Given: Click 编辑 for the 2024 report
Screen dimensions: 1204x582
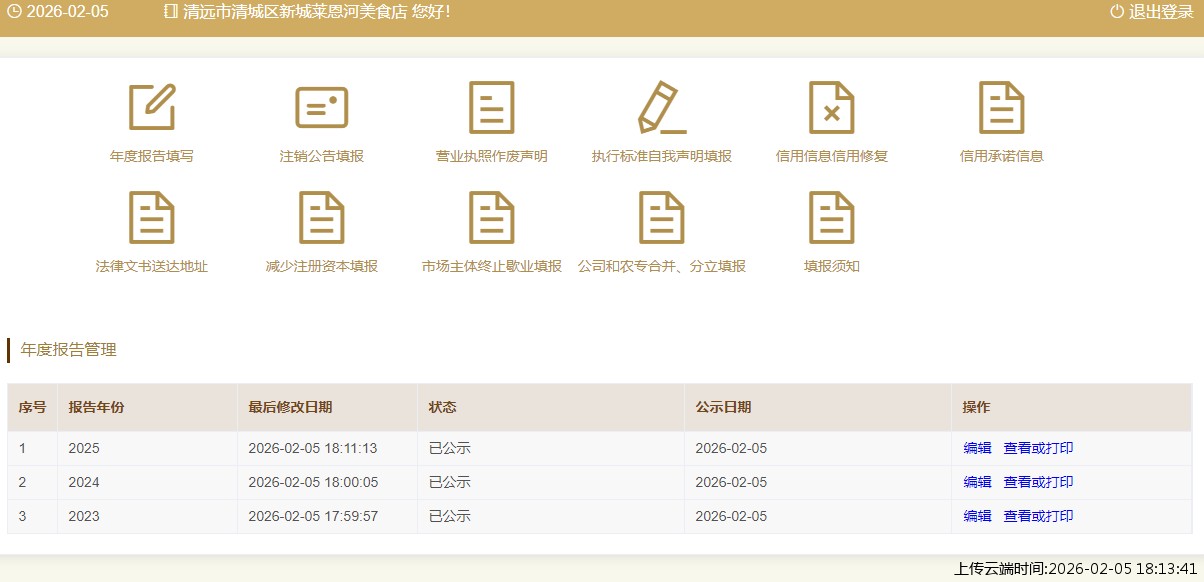Looking at the screenshot, I should tap(977, 482).
